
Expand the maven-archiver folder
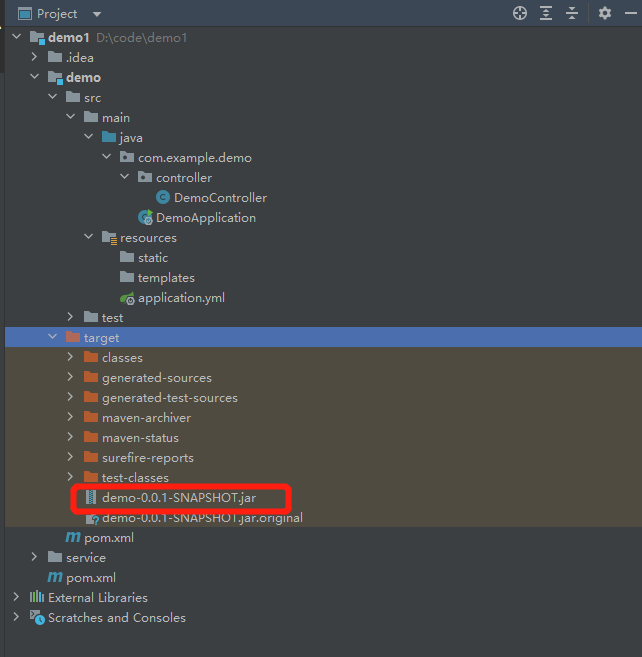pos(70,417)
